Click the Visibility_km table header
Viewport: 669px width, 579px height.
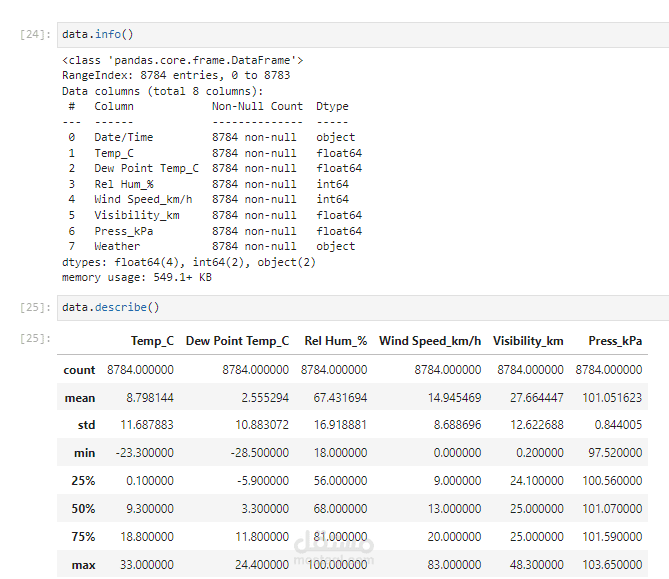(x=528, y=341)
